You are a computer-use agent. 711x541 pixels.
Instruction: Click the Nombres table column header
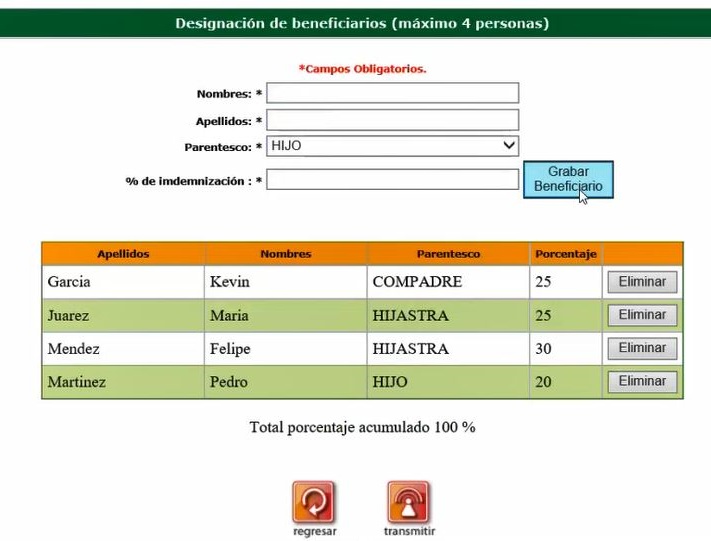coord(285,254)
